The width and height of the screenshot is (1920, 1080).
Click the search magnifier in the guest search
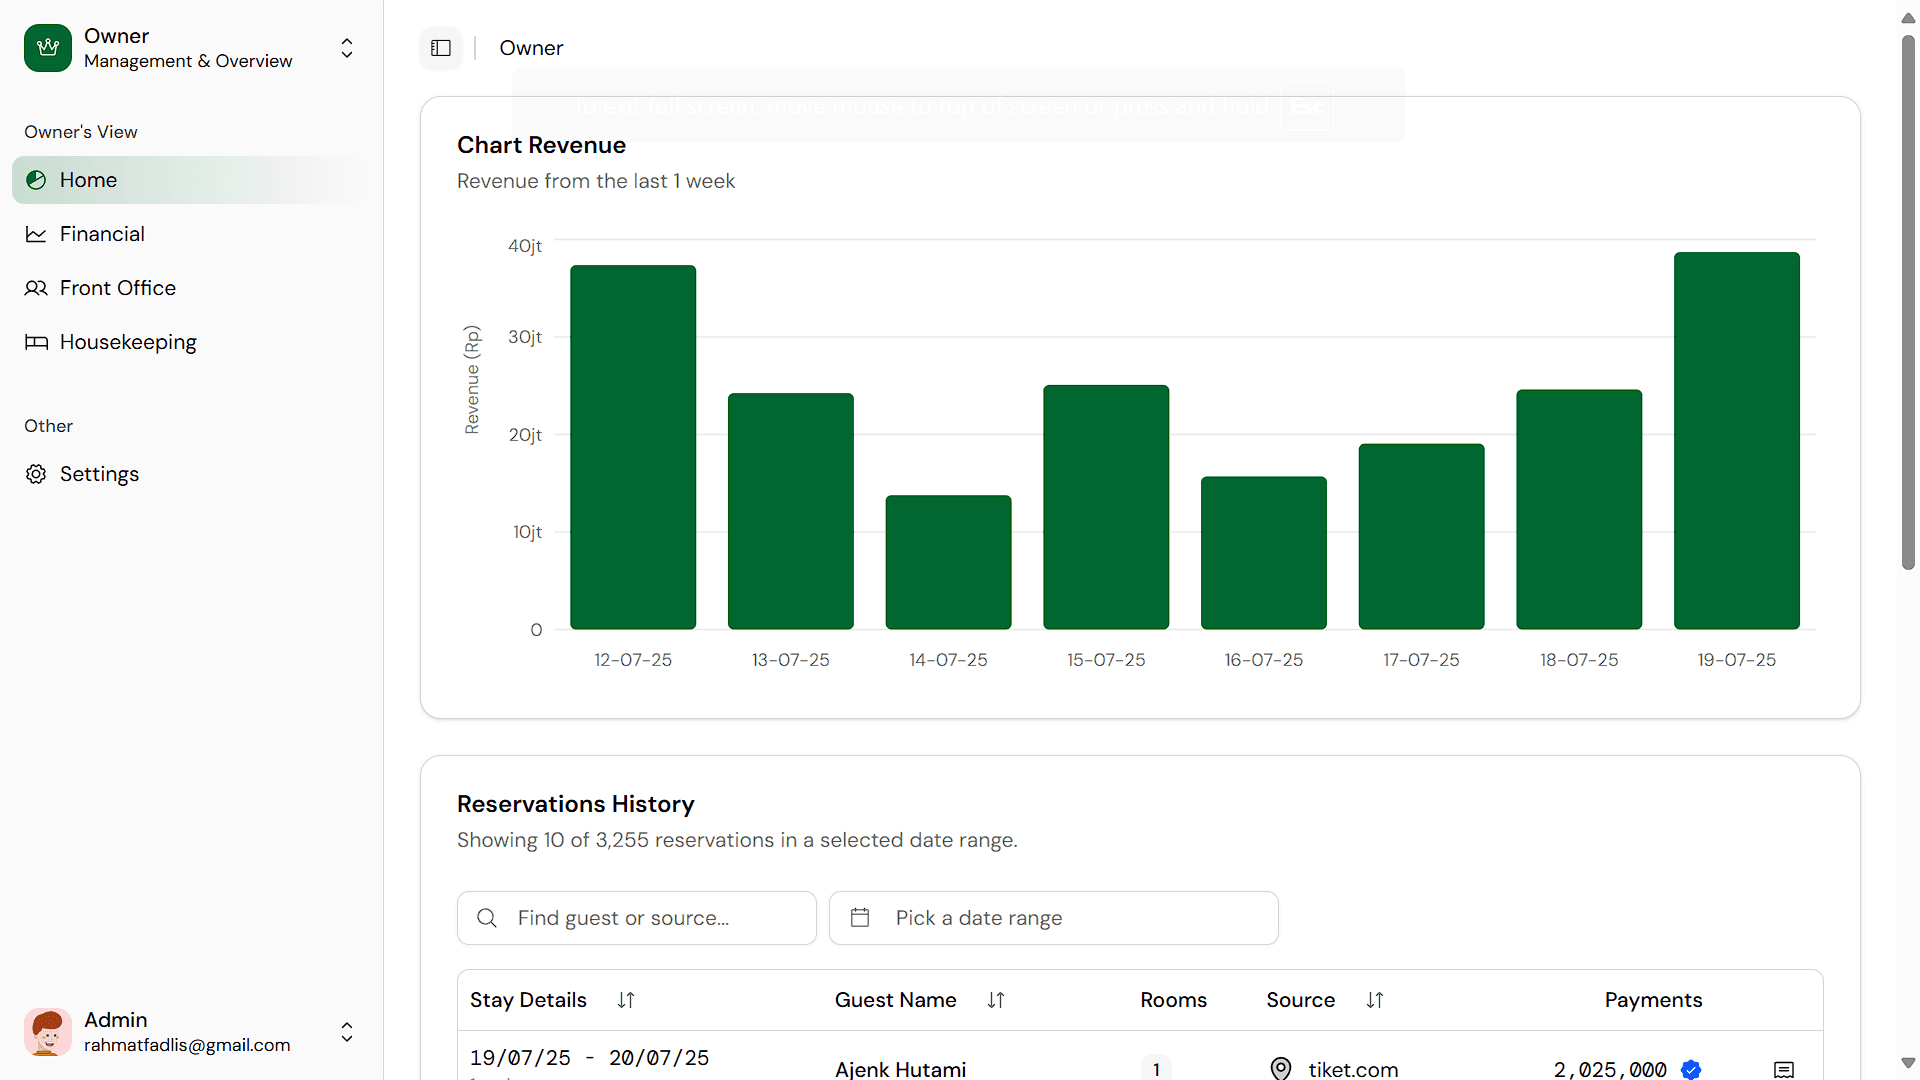point(487,917)
